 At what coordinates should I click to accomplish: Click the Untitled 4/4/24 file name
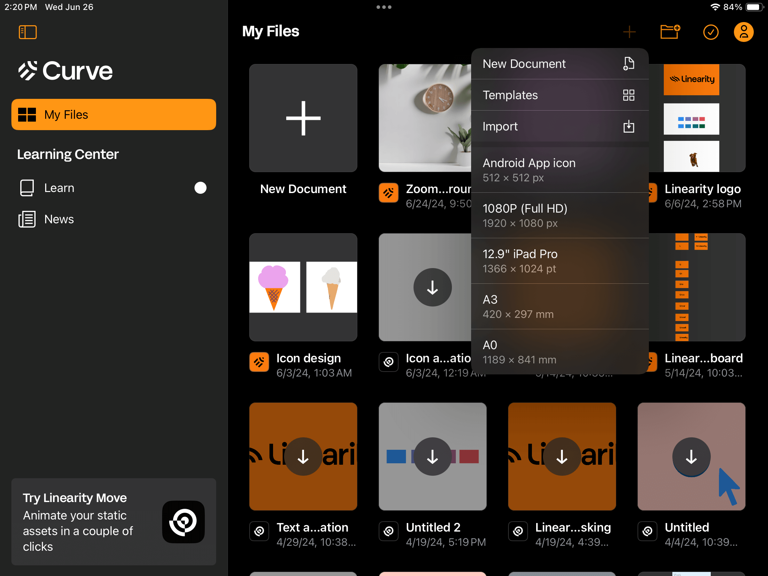pyautogui.click(x=687, y=528)
